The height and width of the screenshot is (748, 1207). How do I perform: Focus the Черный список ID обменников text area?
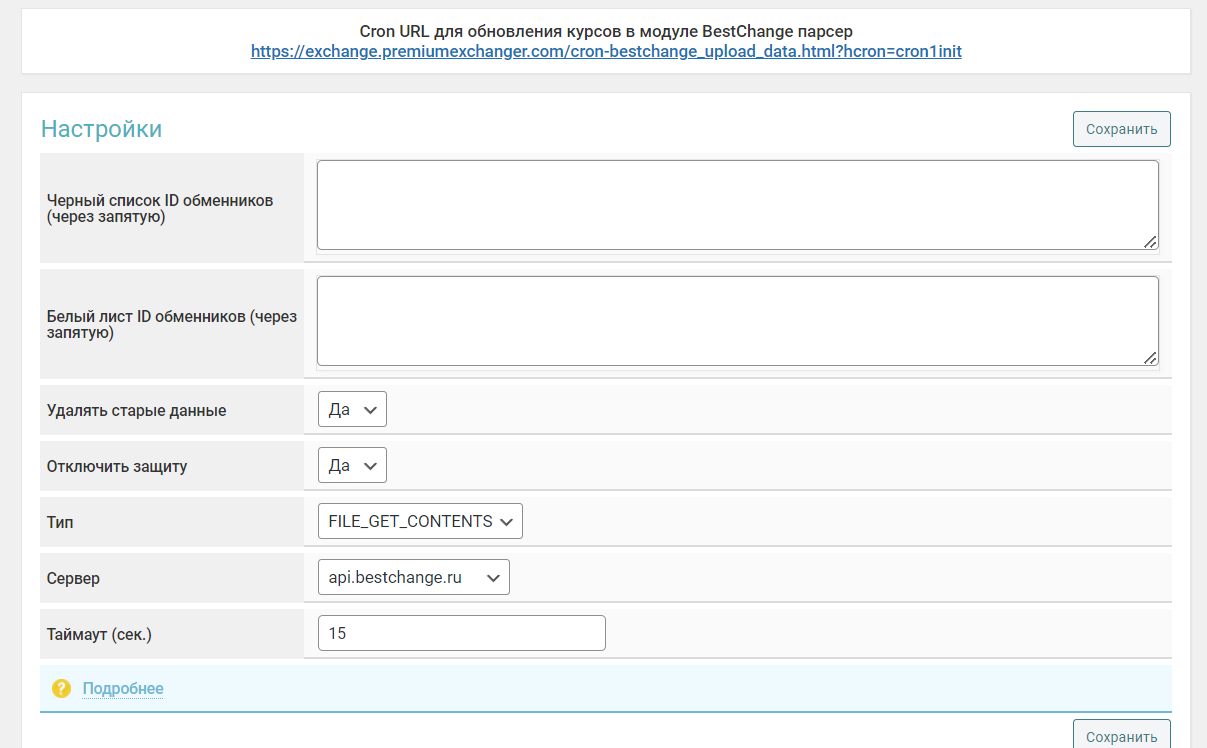(737, 205)
